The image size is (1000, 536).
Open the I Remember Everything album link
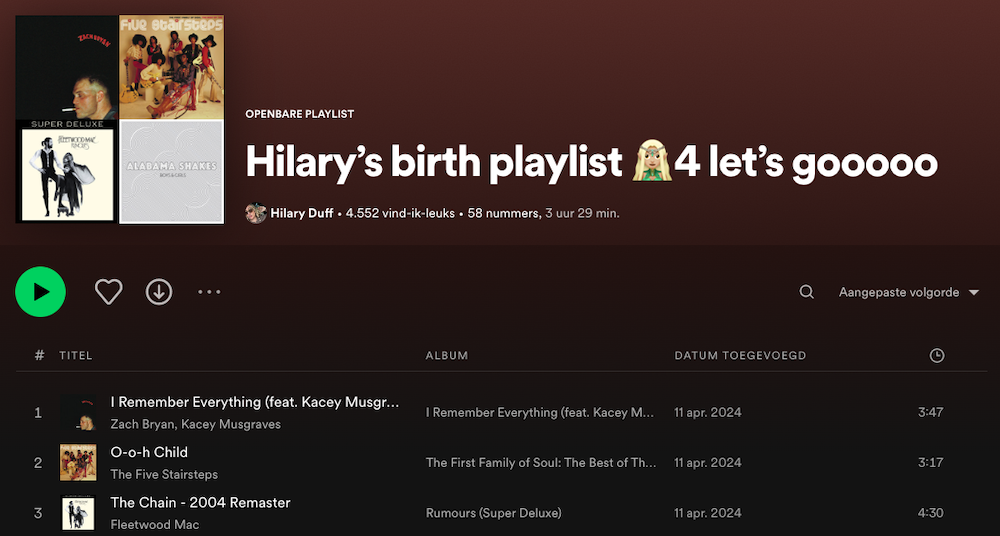pyautogui.click(x=540, y=413)
